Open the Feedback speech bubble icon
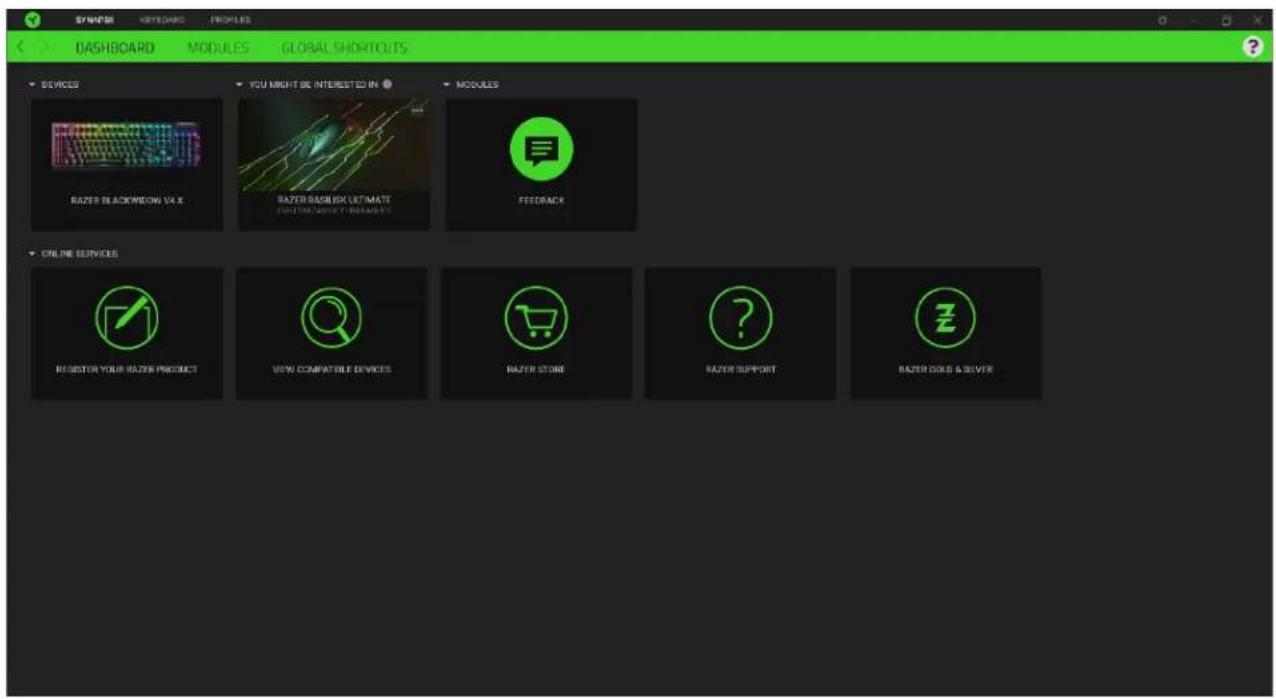 pos(541,149)
